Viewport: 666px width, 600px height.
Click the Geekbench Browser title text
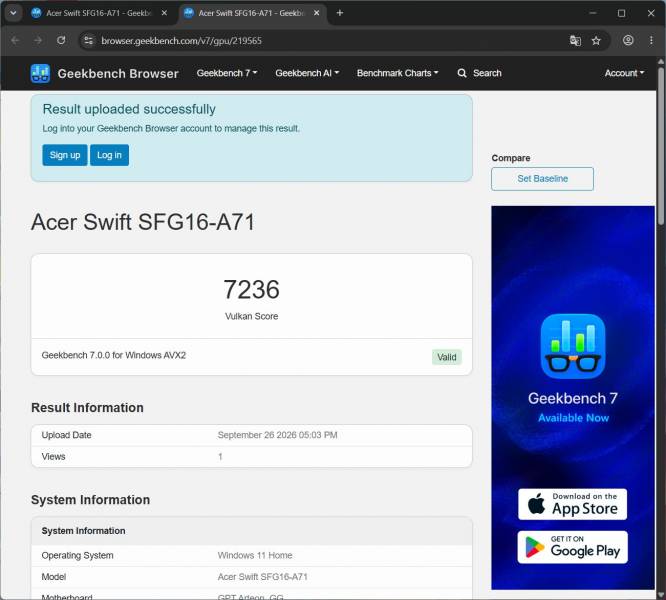118,73
